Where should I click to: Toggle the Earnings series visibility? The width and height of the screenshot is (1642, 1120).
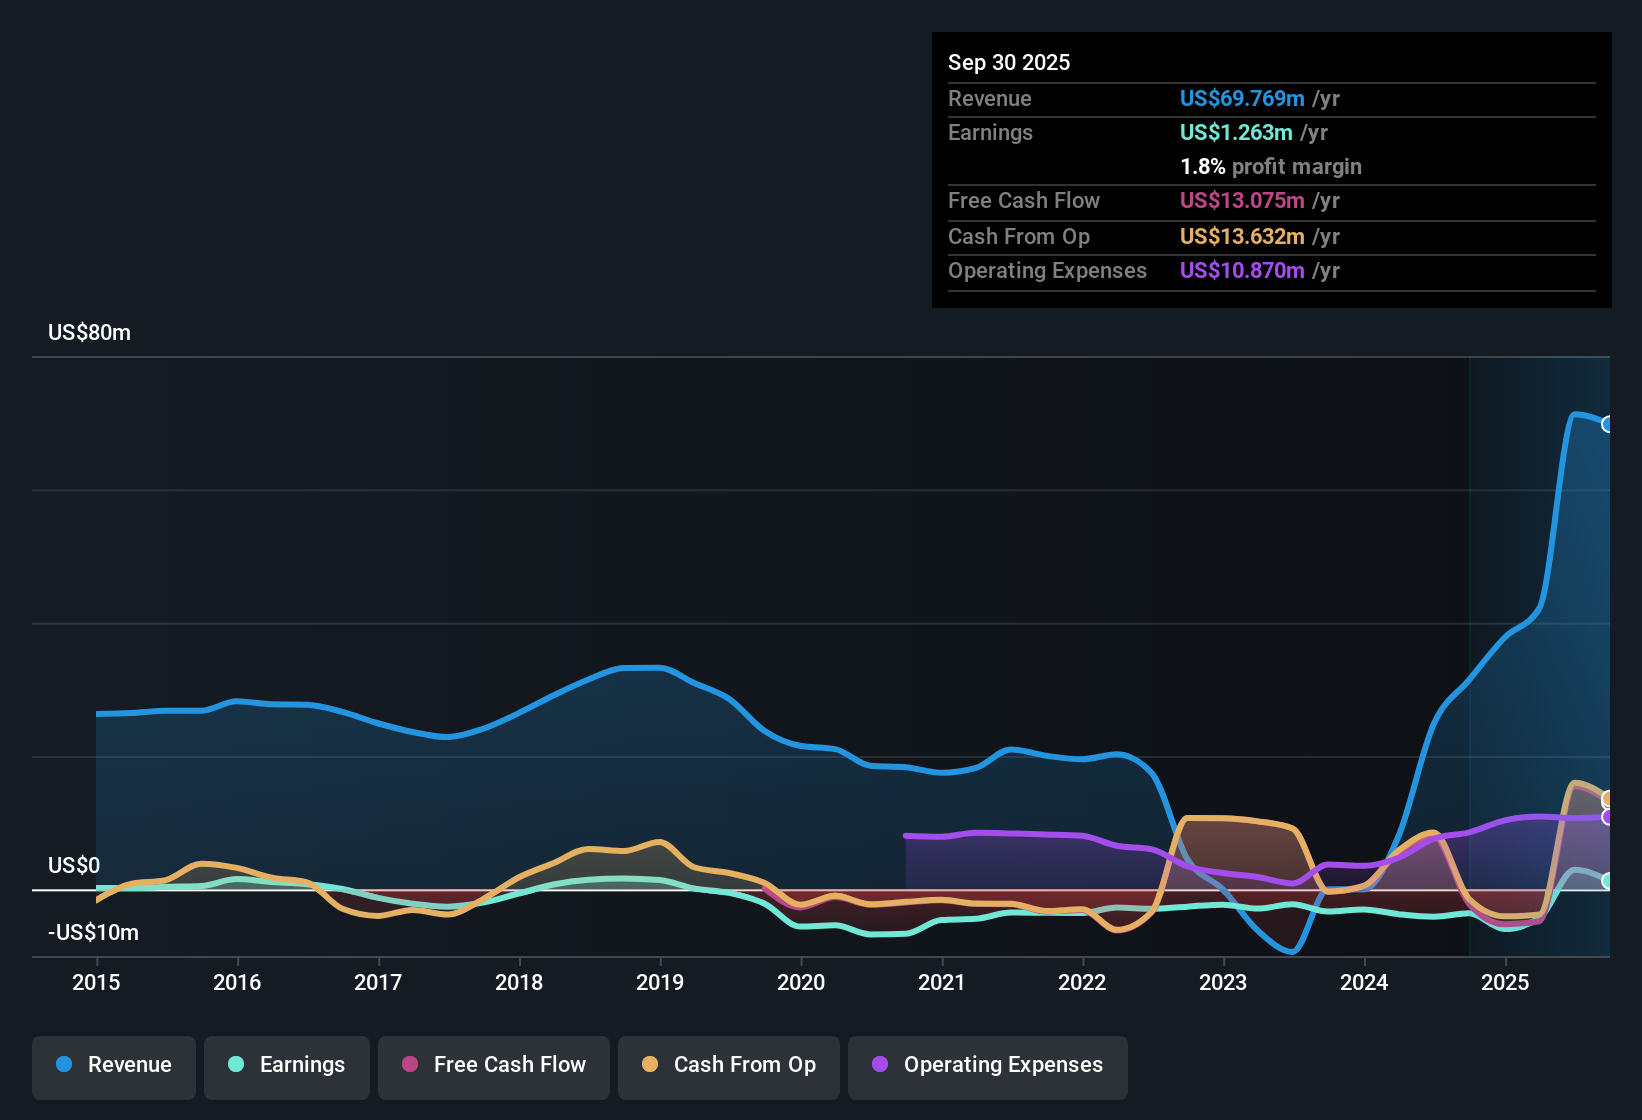click(x=286, y=1066)
